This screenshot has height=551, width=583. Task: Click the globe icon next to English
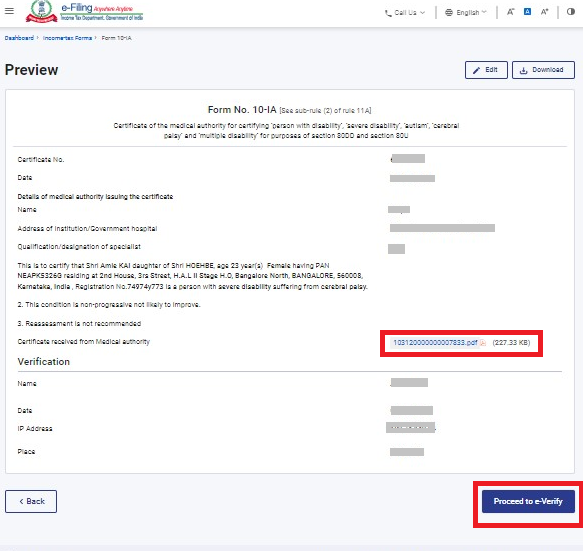pyautogui.click(x=449, y=13)
